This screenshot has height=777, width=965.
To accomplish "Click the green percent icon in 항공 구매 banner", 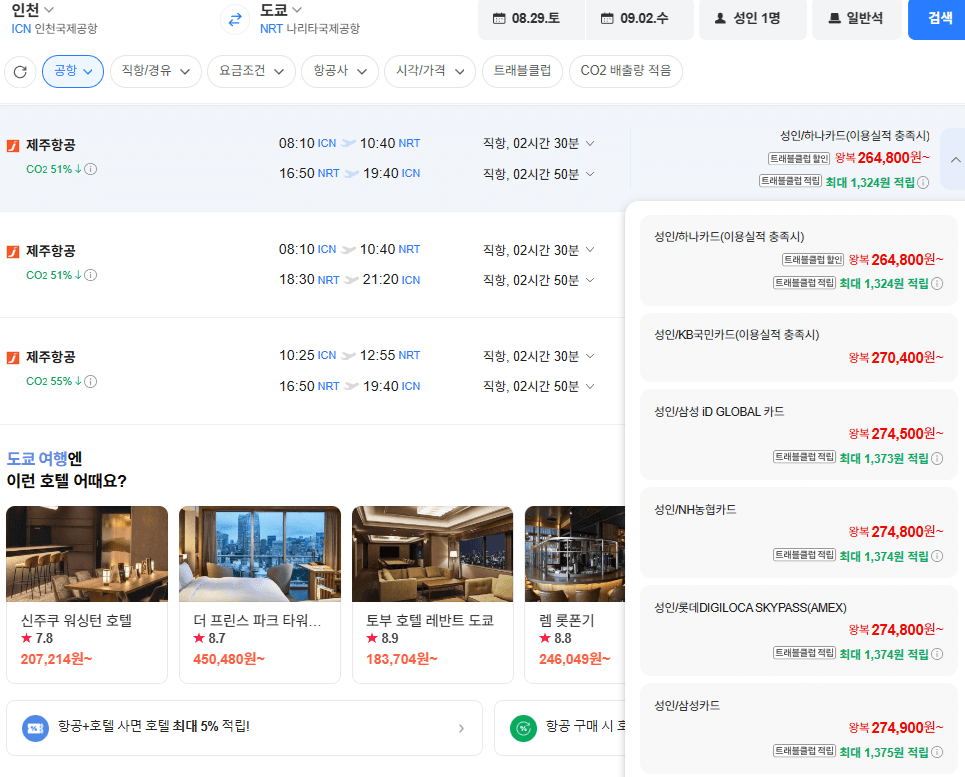I will click(x=523, y=728).
